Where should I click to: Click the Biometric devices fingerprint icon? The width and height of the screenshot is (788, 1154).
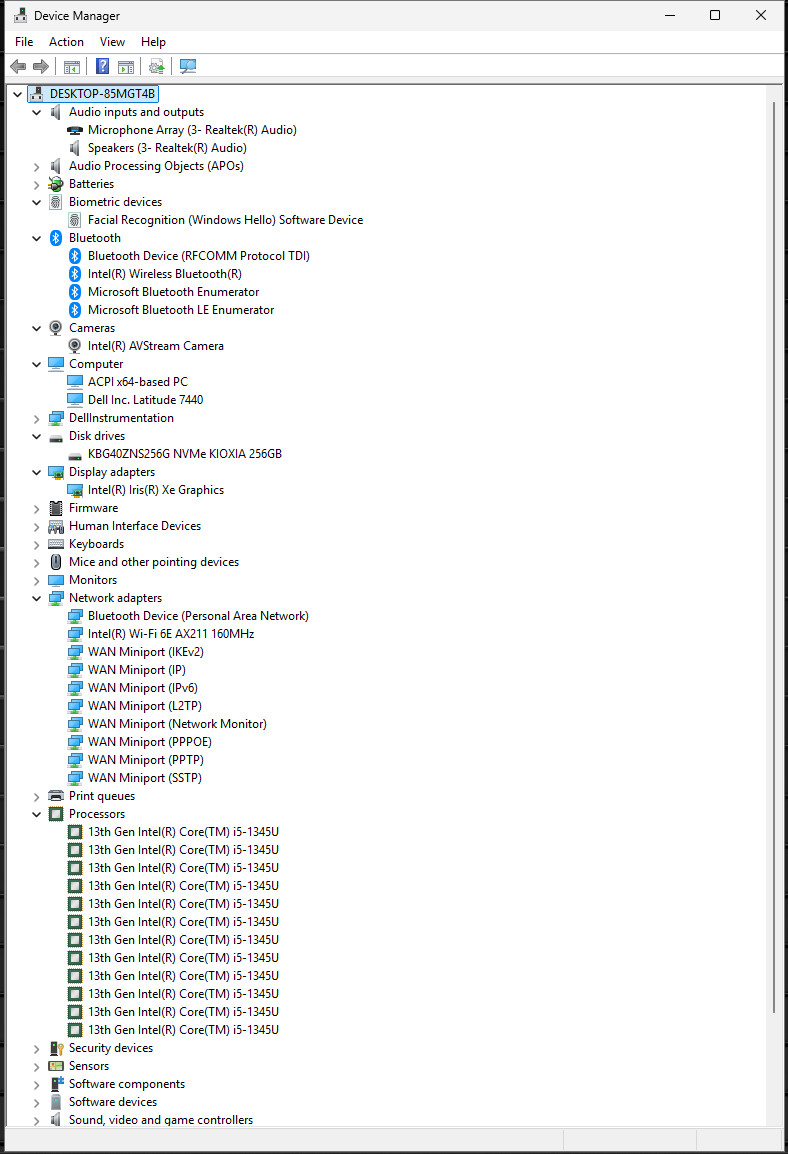[x=56, y=202]
